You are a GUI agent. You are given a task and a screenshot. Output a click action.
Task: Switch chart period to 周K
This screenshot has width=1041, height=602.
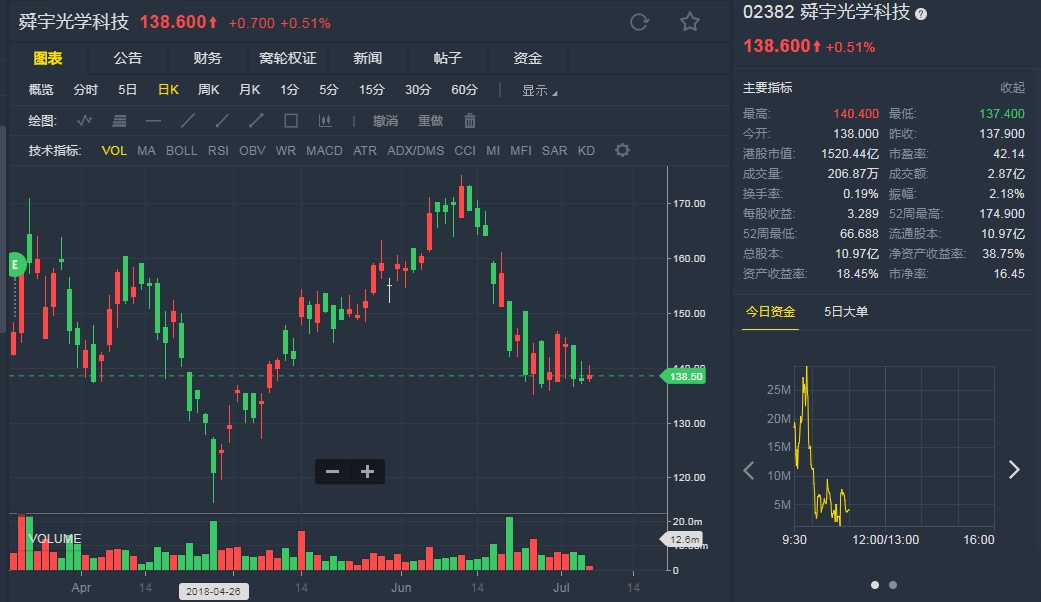point(208,90)
